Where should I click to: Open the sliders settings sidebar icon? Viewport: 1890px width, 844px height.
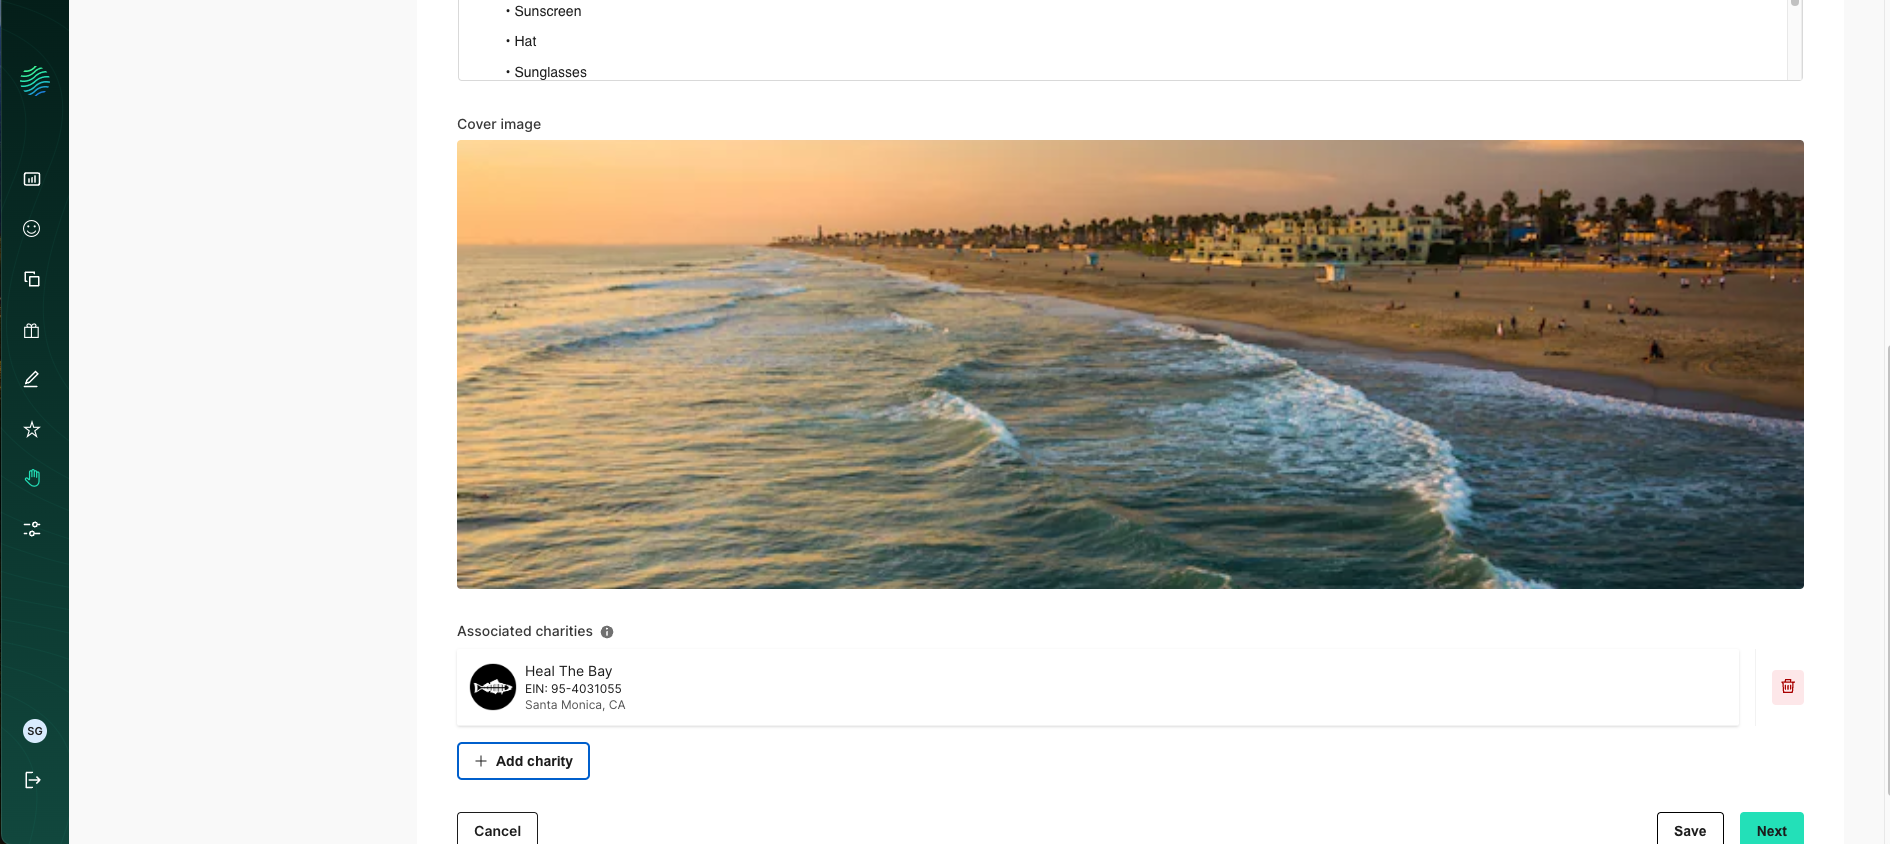click(x=32, y=529)
